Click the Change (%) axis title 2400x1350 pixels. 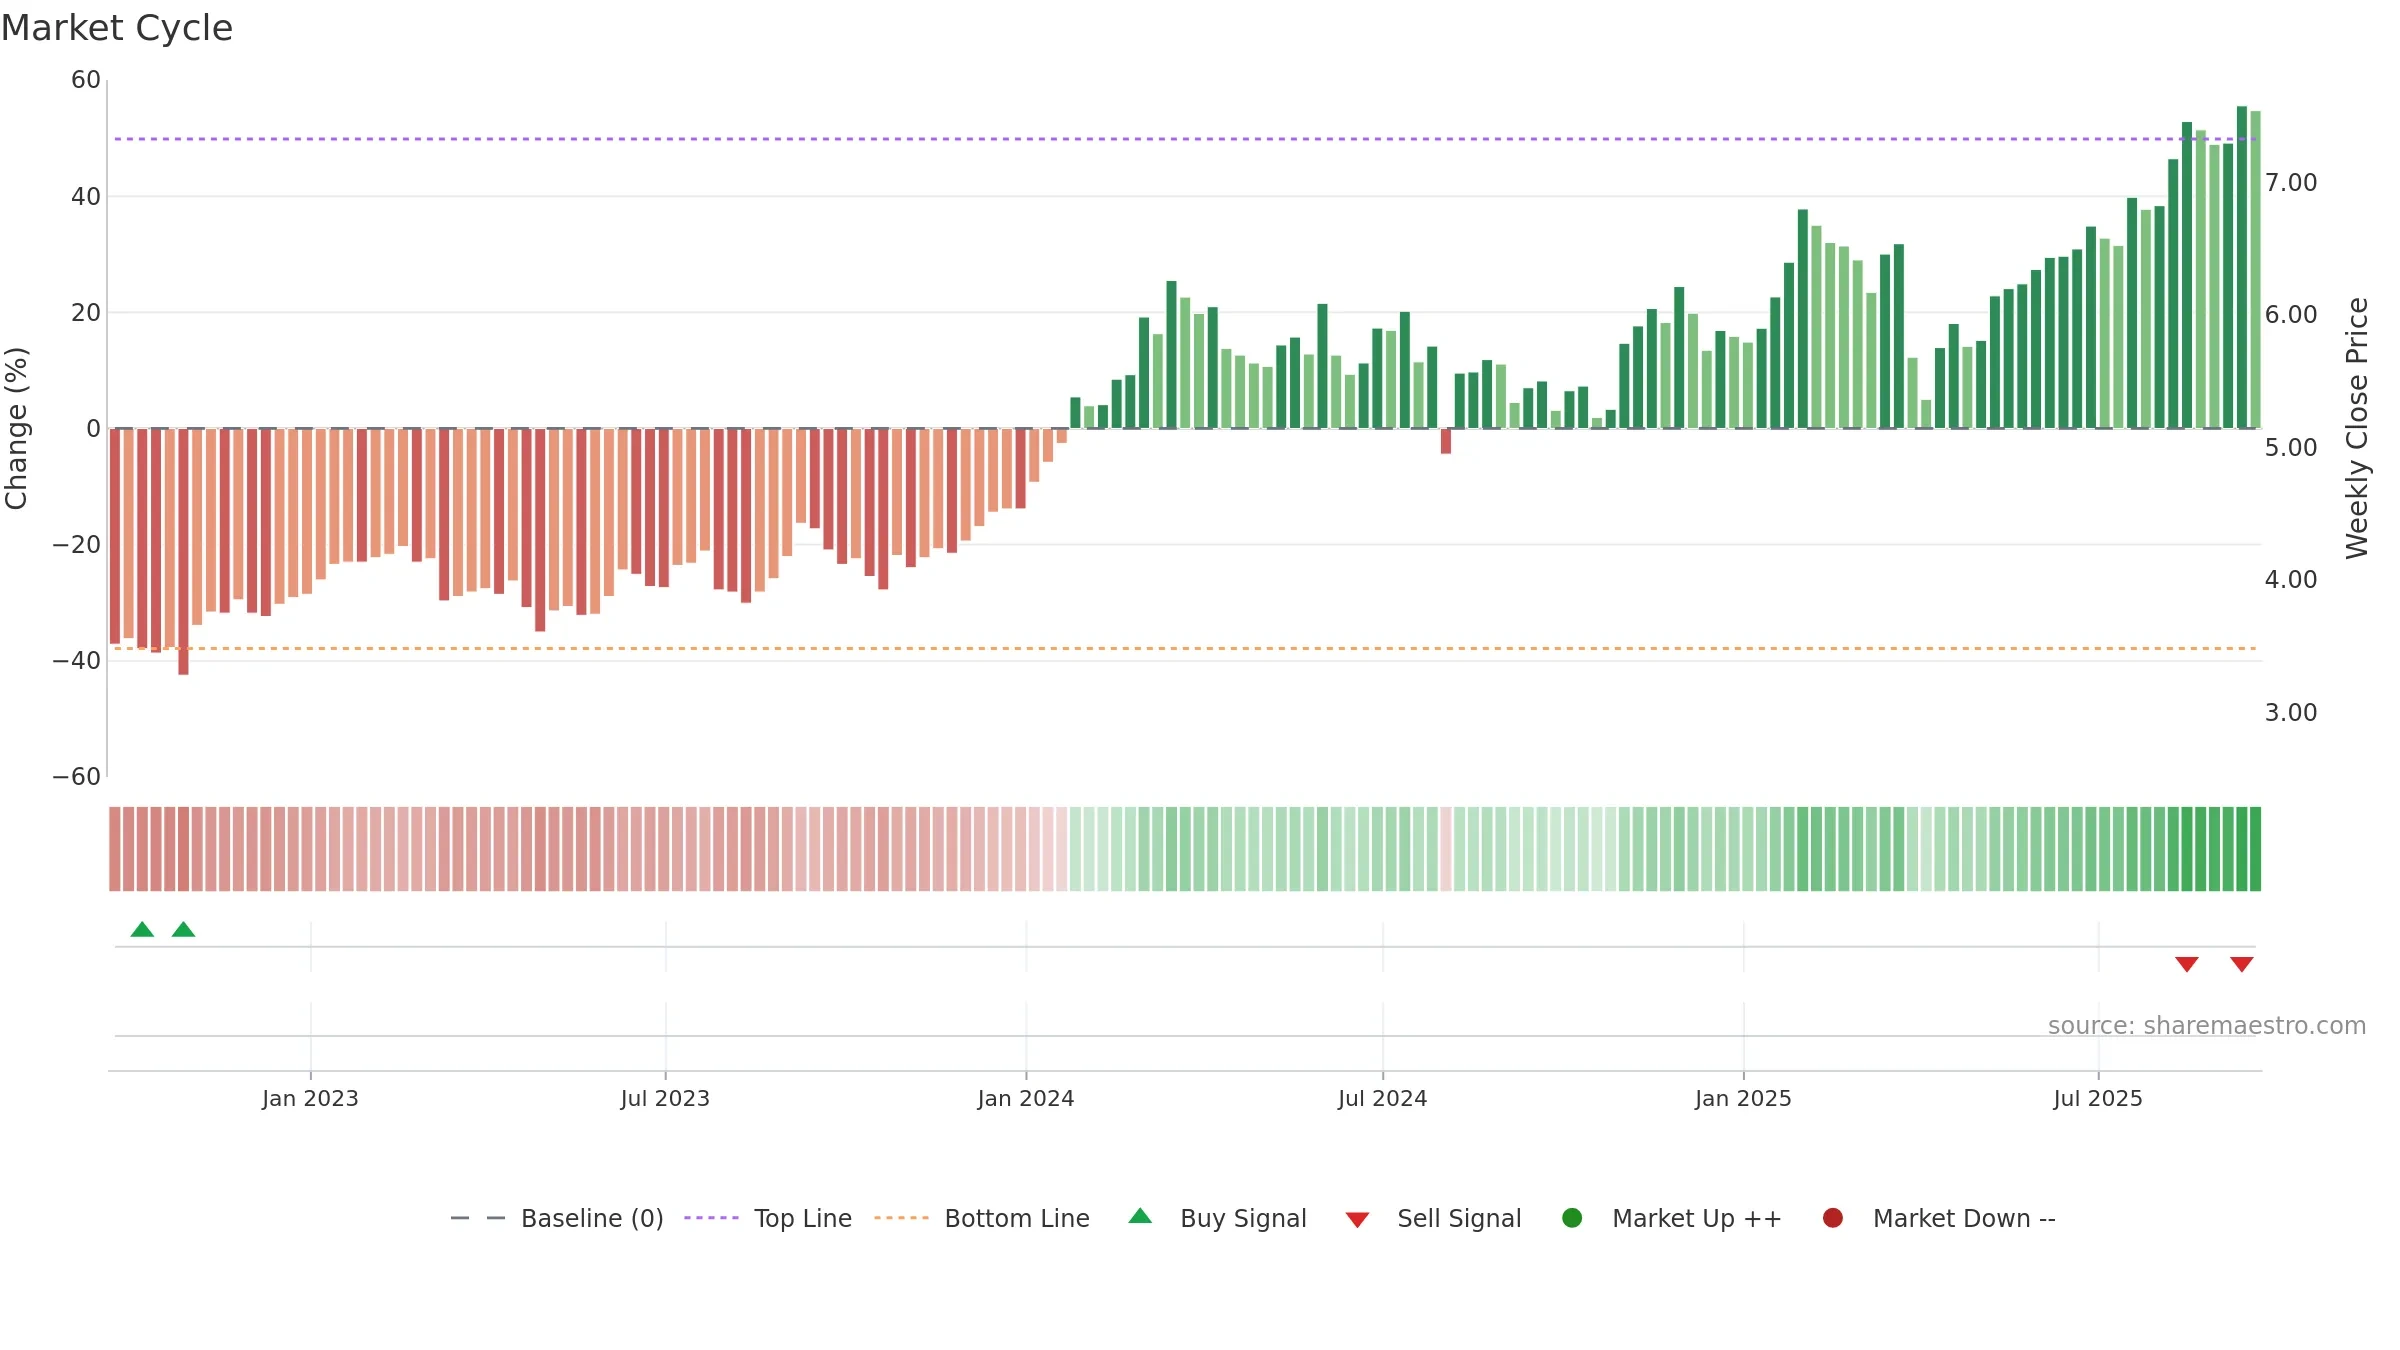tap(17, 428)
